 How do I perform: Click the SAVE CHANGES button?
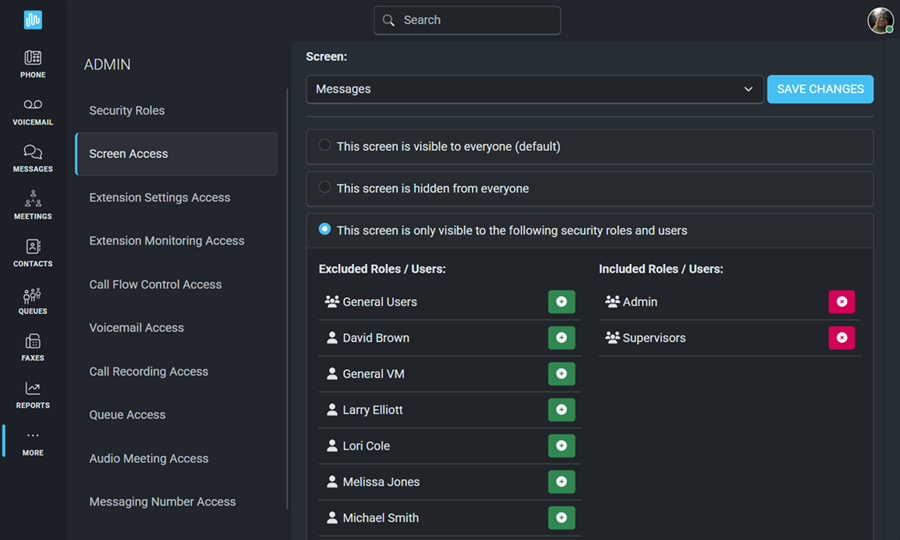pyautogui.click(x=820, y=90)
